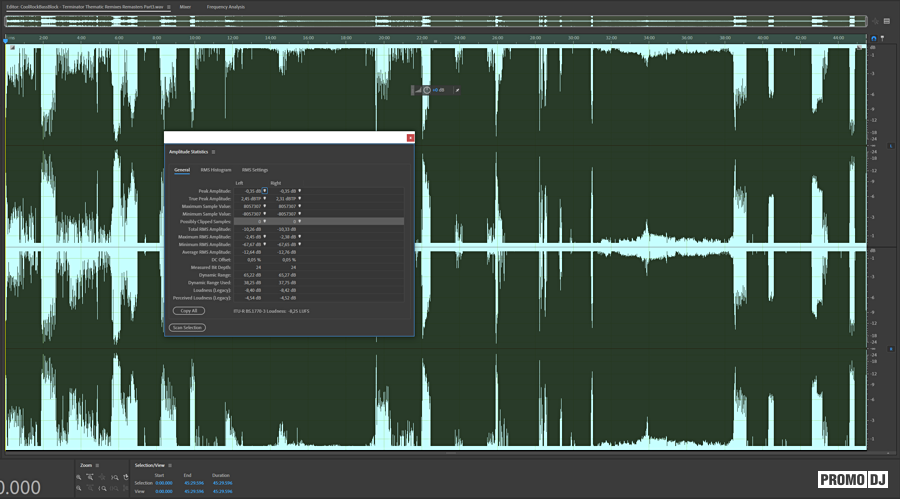Click the Copy All button
This screenshot has width=900, height=499.
tap(189, 311)
